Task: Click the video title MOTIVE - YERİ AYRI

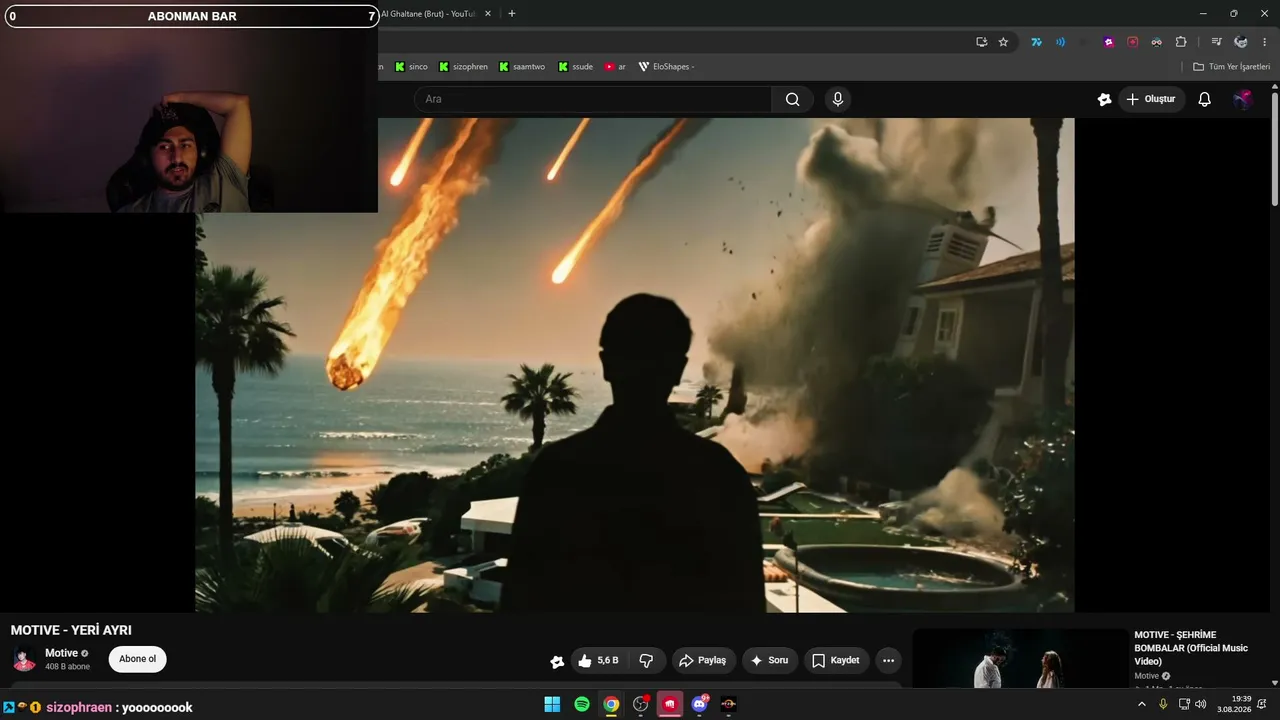Action: coord(71,630)
